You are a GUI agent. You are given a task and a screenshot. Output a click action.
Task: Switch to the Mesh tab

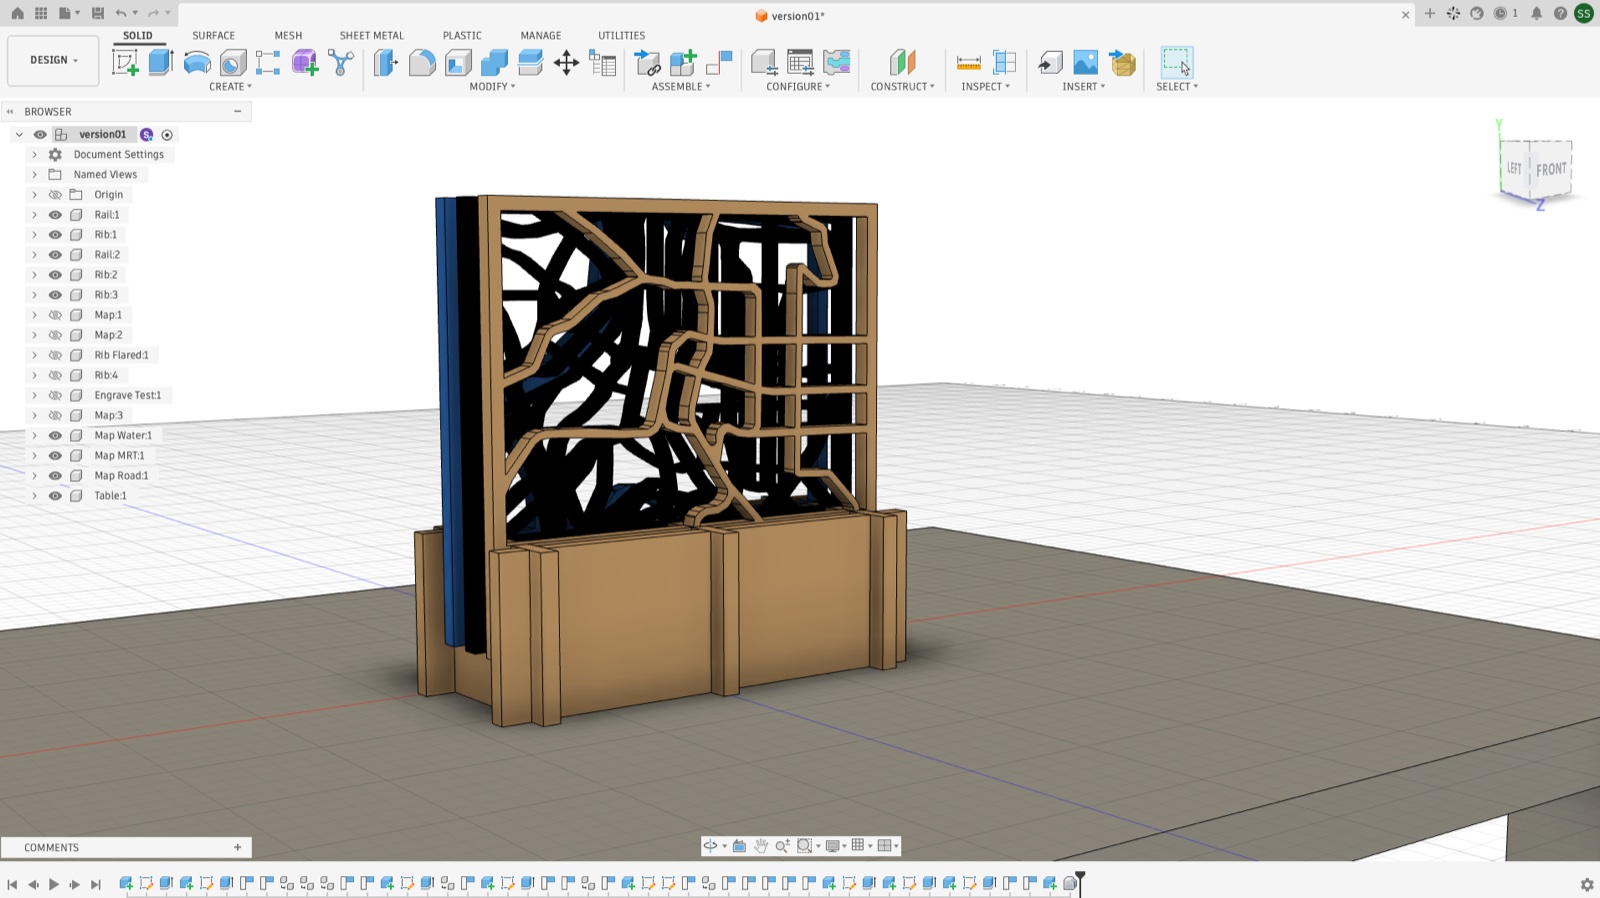pos(288,35)
